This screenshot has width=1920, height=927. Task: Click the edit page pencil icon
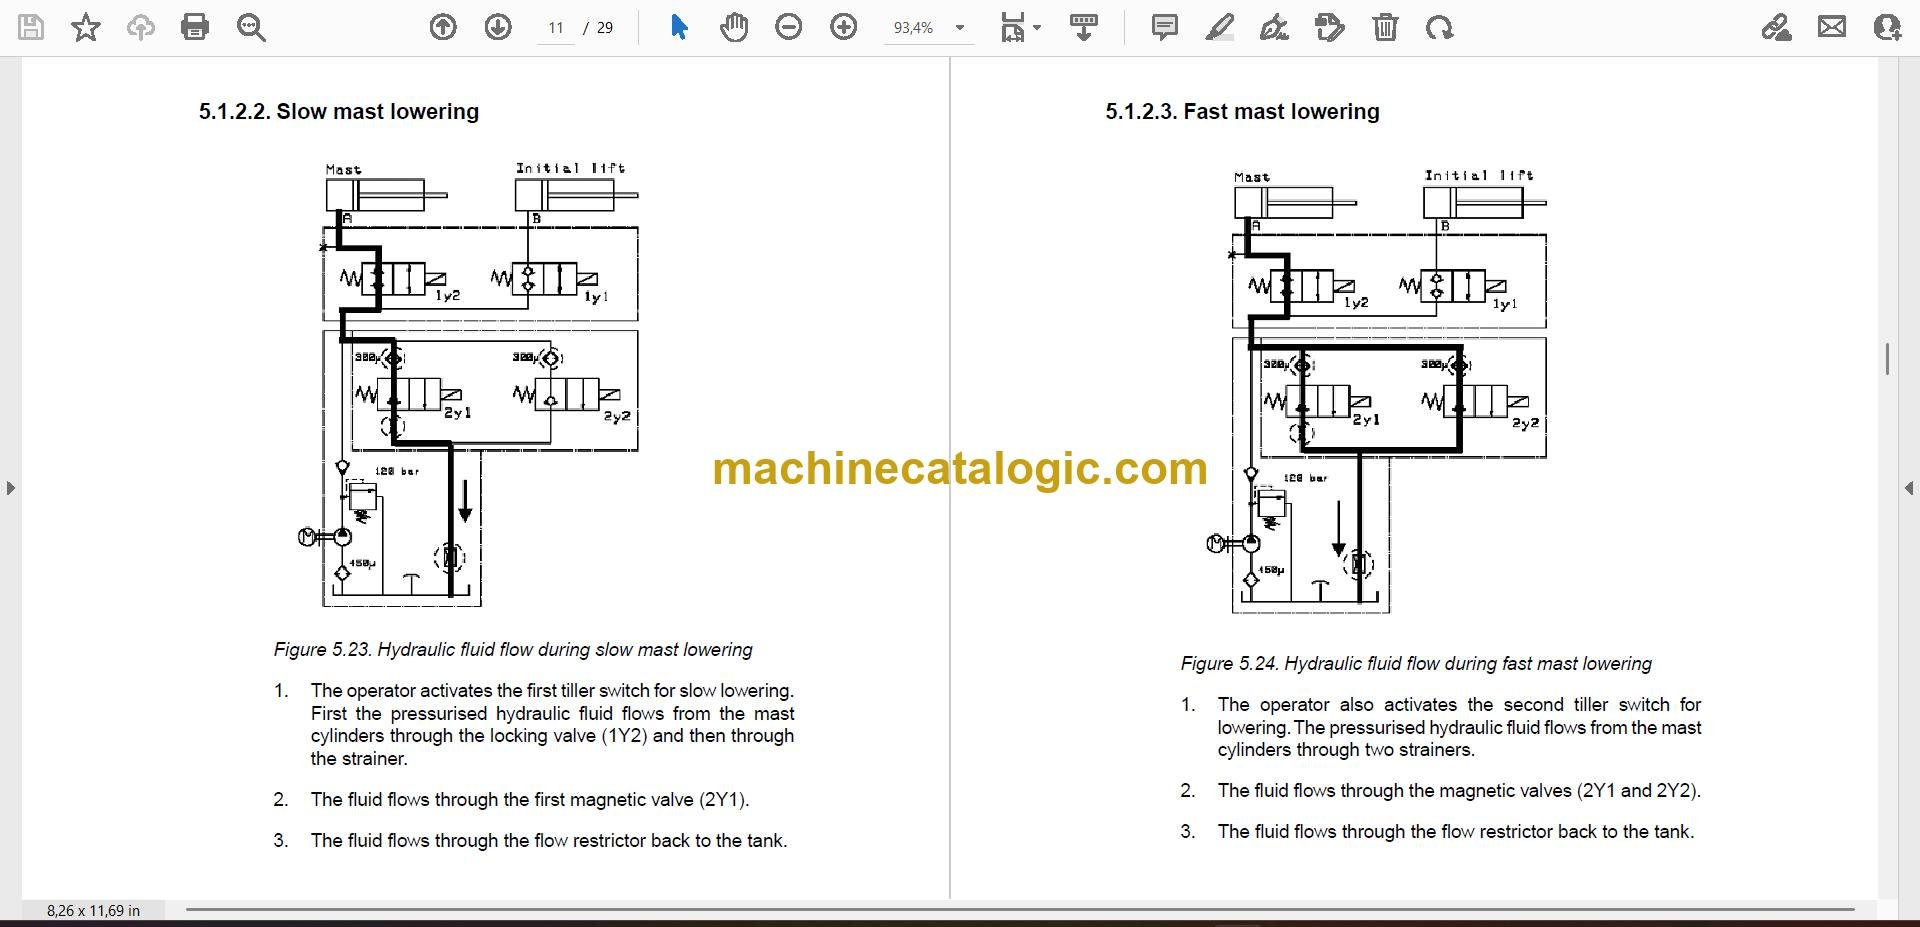tap(1330, 27)
